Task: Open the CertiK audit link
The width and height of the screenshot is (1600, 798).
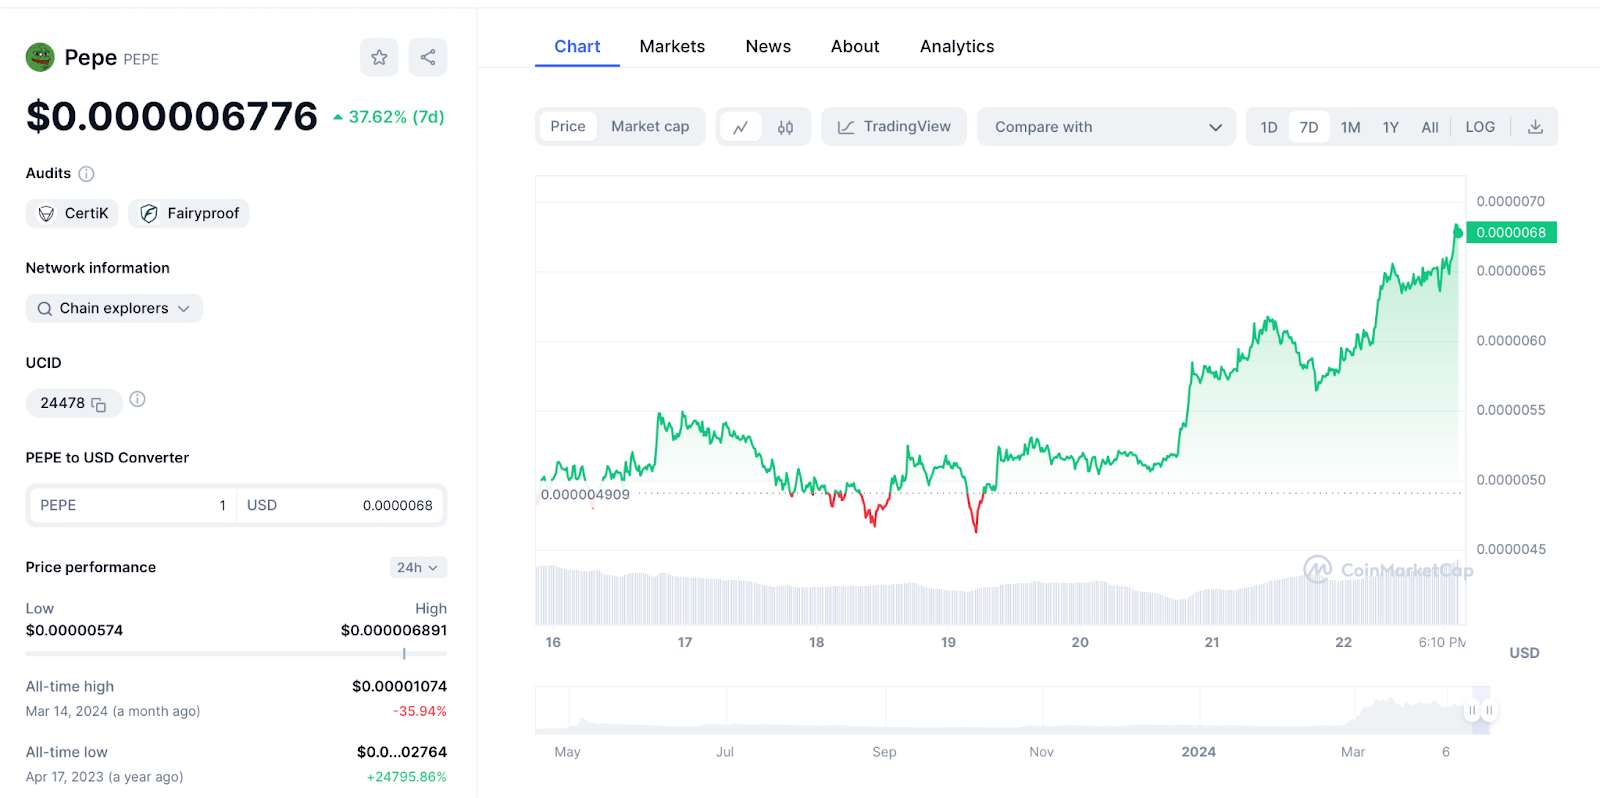Action: click(72, 214)
